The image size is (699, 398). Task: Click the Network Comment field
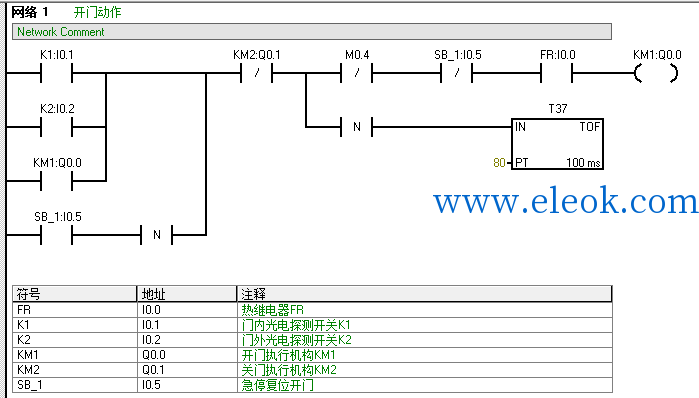coord(312,32)
